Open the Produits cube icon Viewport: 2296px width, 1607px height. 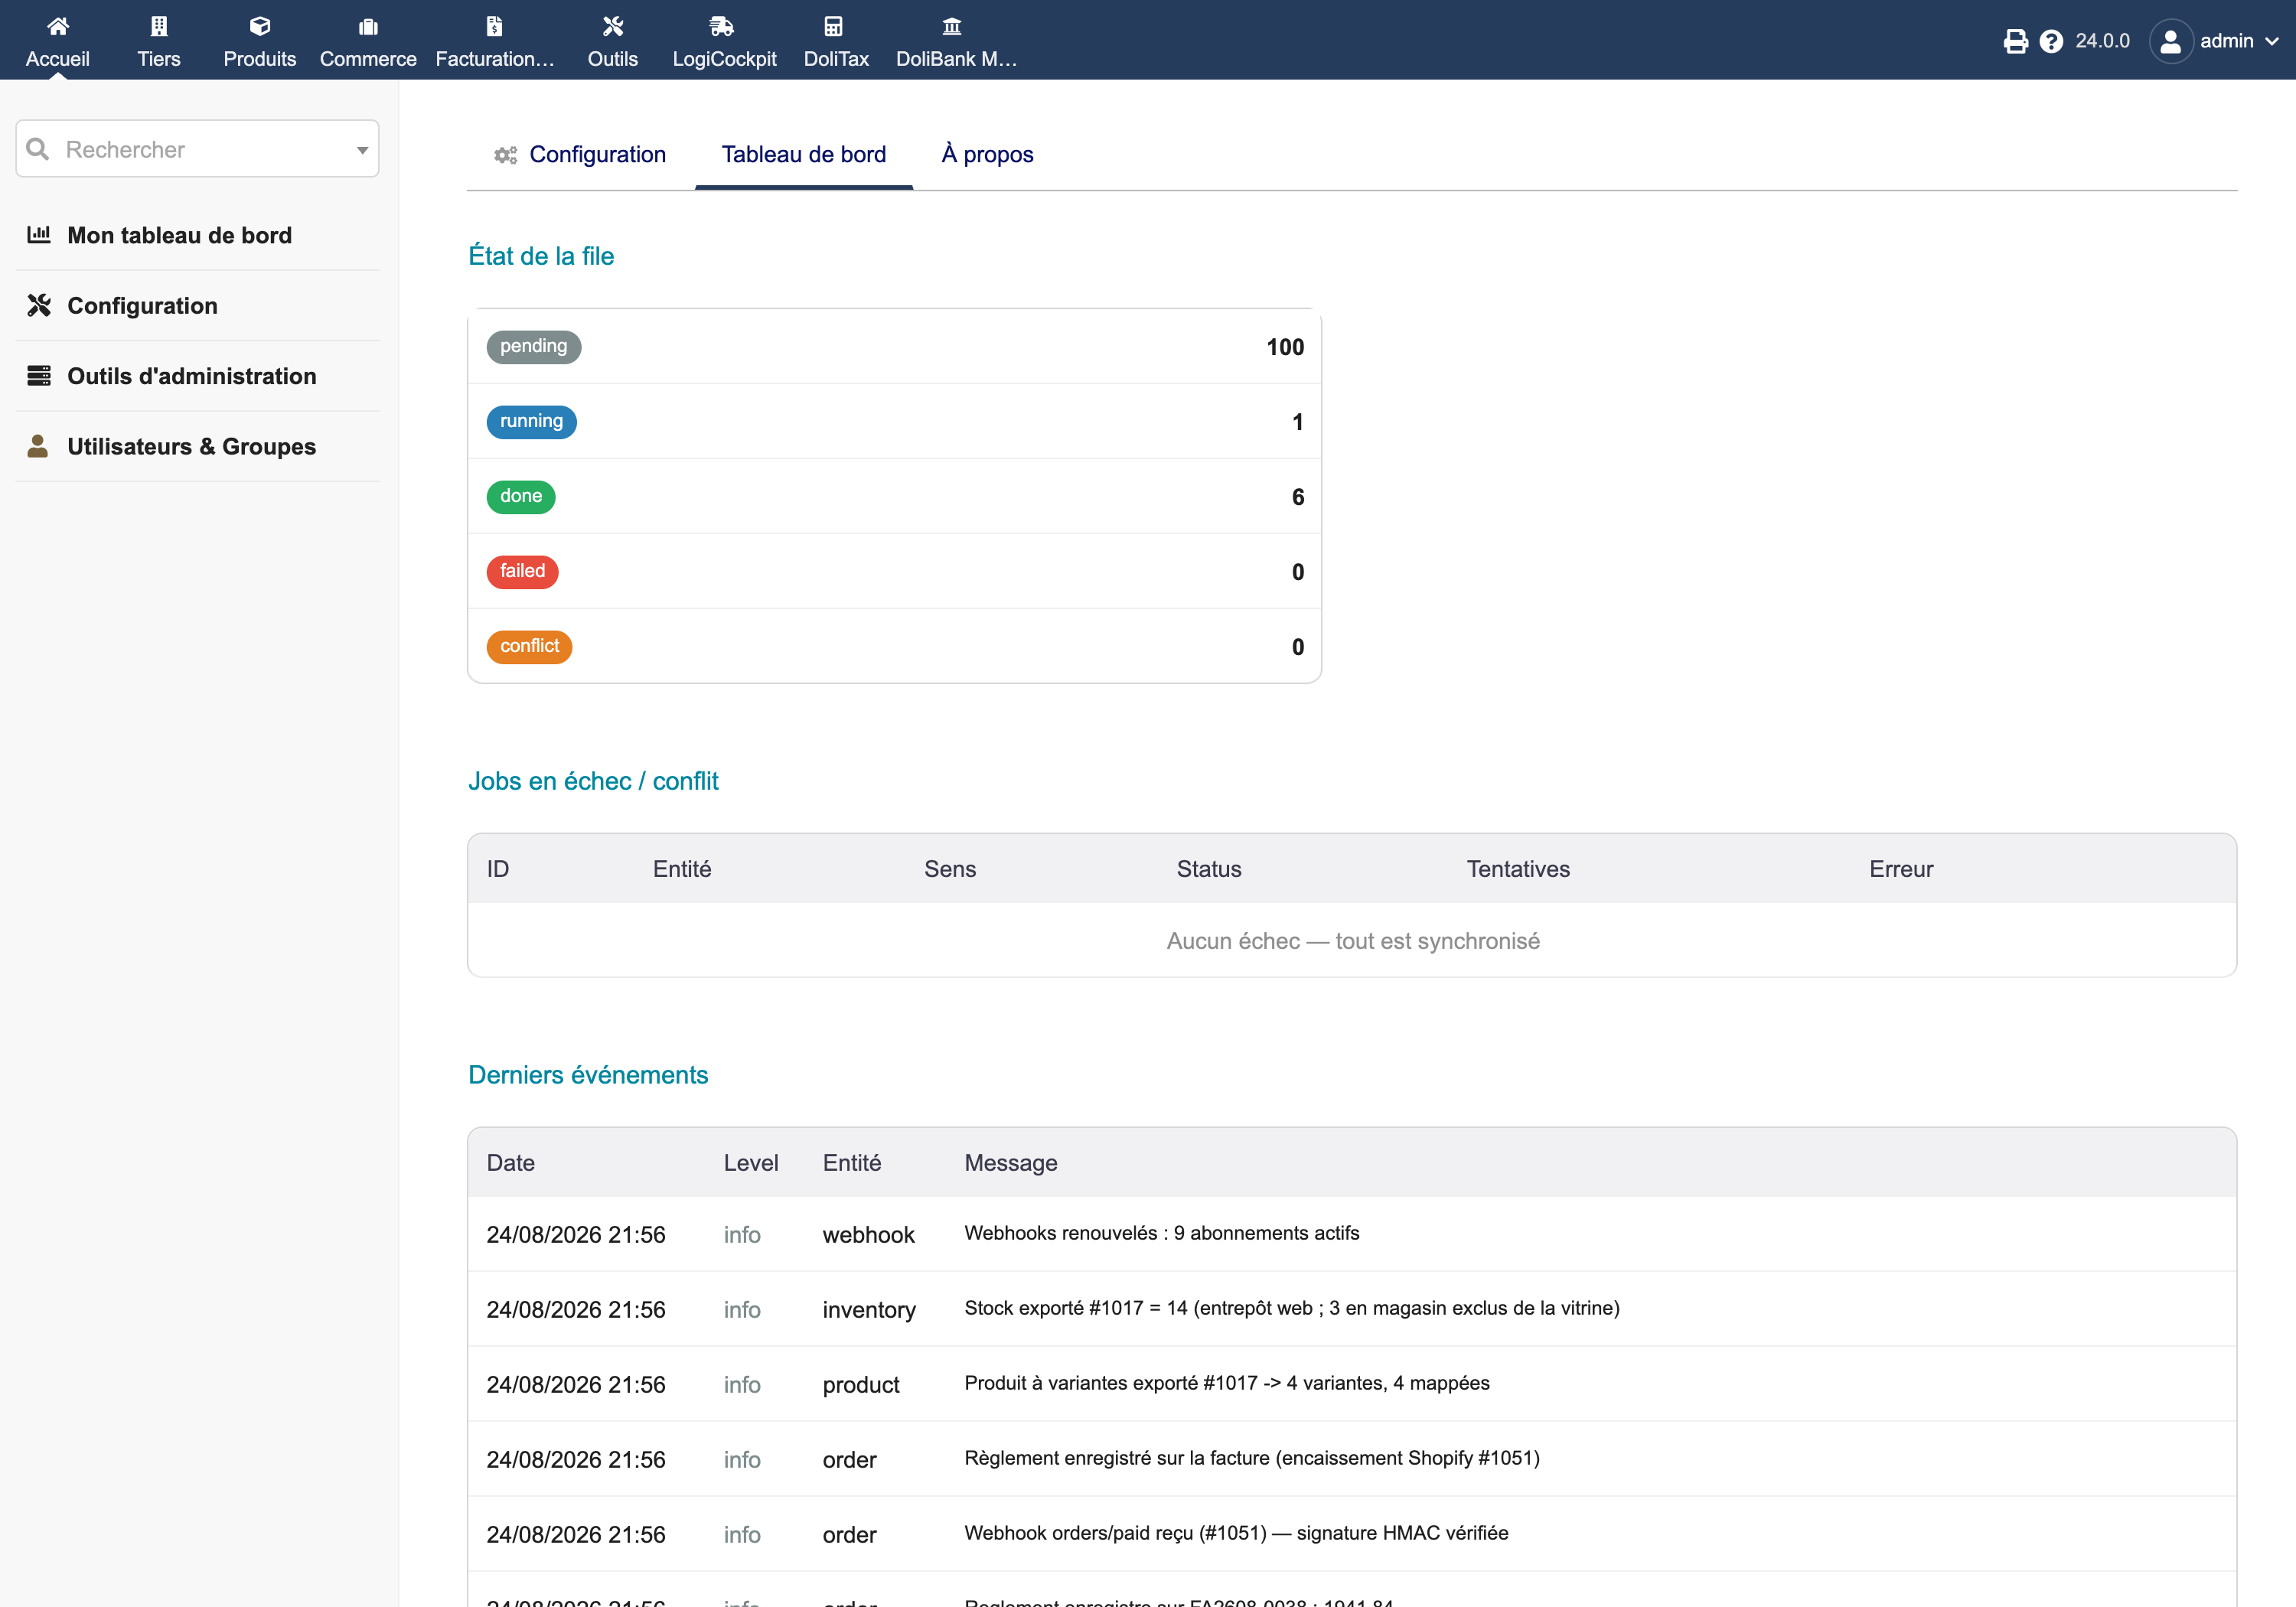click(x=260, y=26)
